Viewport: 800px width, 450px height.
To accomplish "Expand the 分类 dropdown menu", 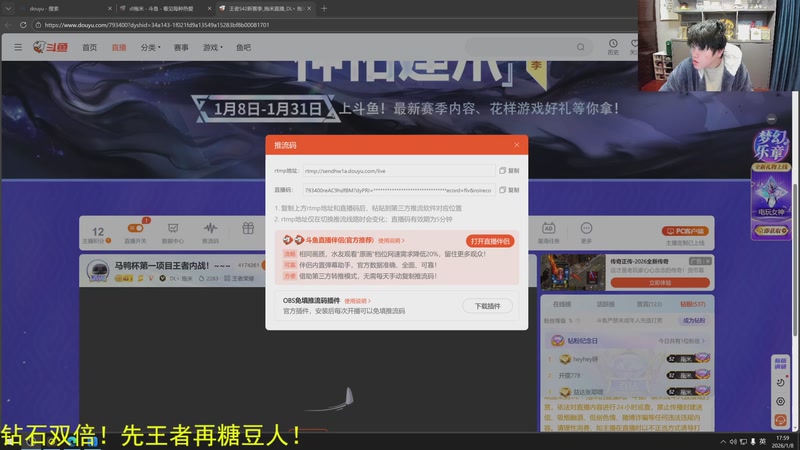I will point(150,47).
